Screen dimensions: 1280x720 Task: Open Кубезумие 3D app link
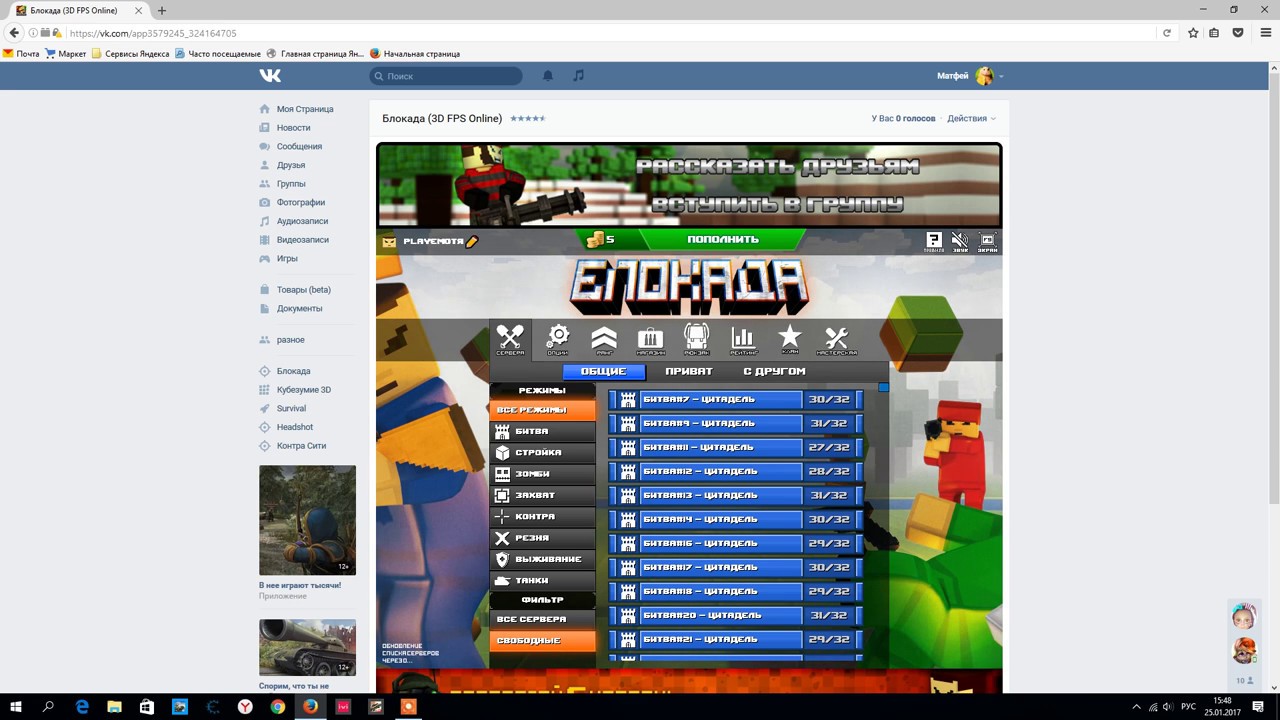304,390
